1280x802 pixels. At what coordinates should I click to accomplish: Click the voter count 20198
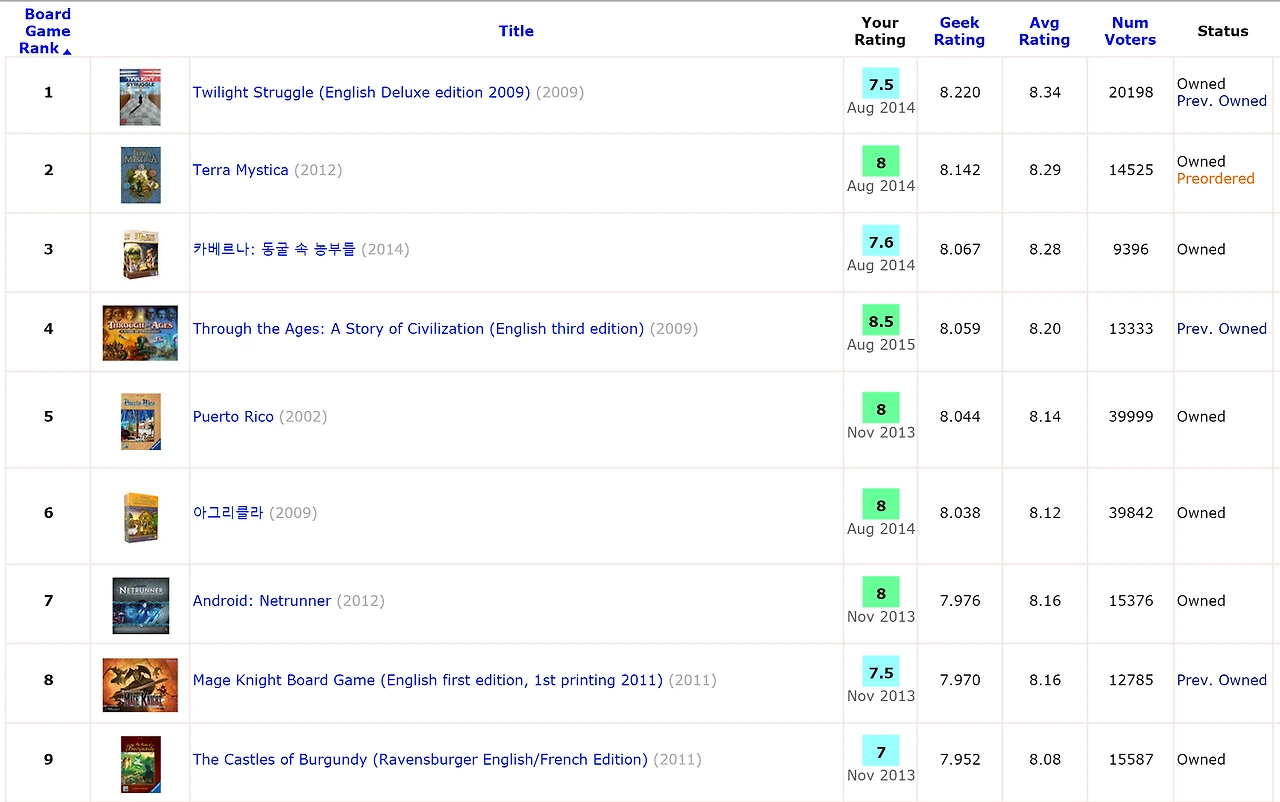(1131, 92)
